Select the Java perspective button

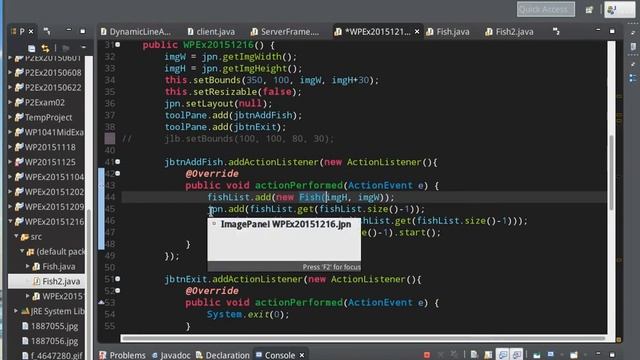pyautogui.click(x=620, y=9)
